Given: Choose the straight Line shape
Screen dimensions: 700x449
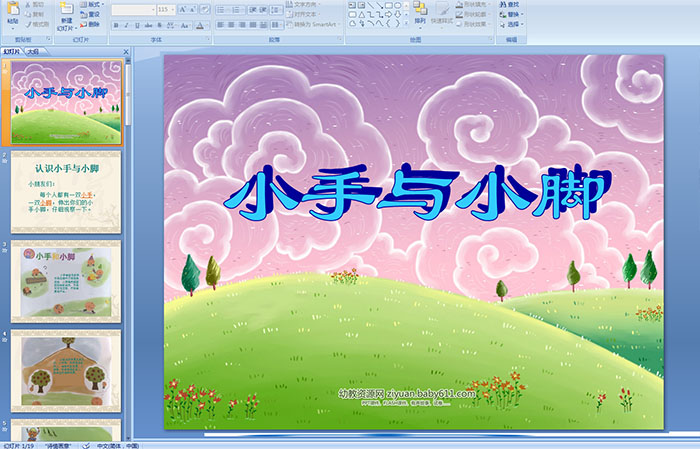Looking at the screenshot, I should [x=371, y=5].
